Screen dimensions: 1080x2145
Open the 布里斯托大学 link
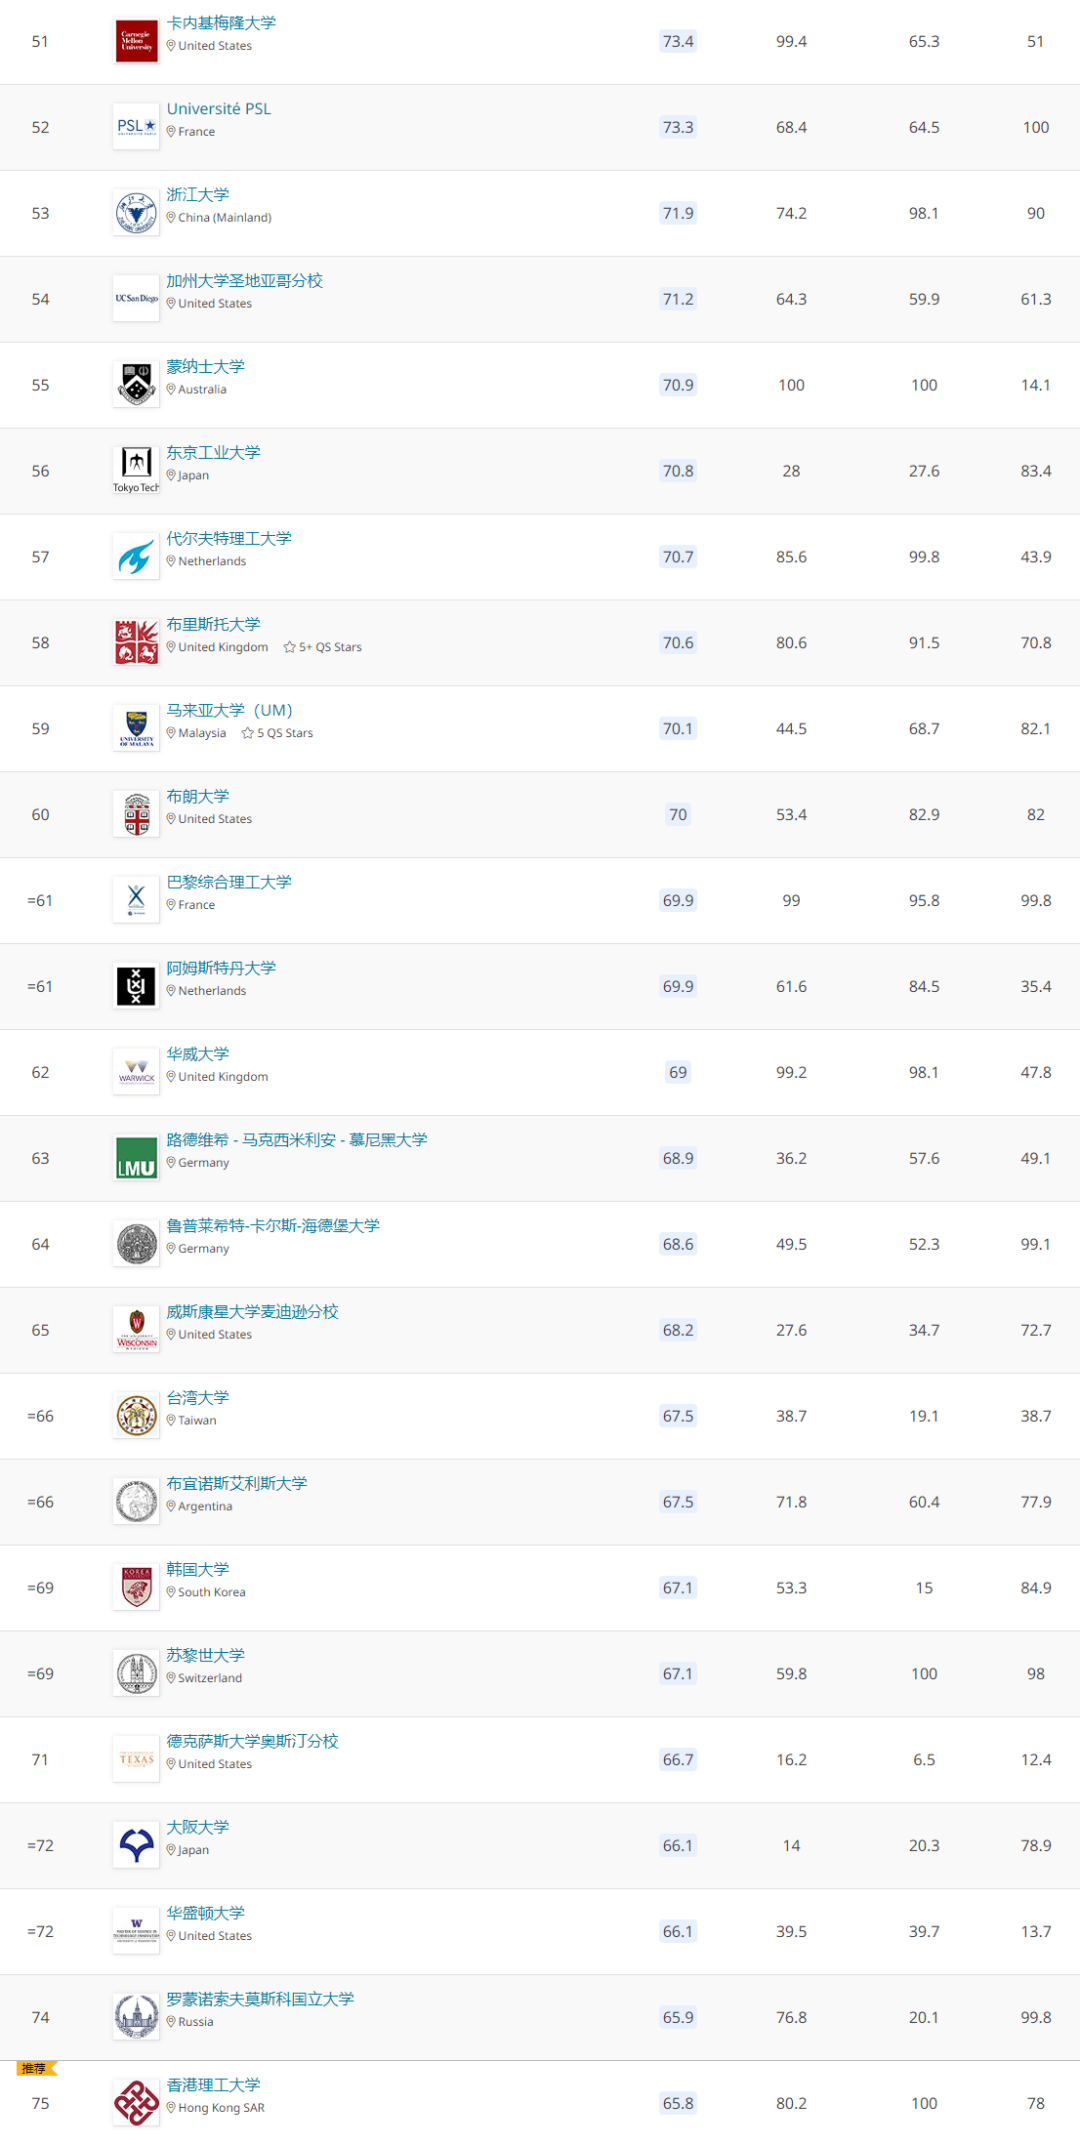pyautogui.click(x=213, y=624)
